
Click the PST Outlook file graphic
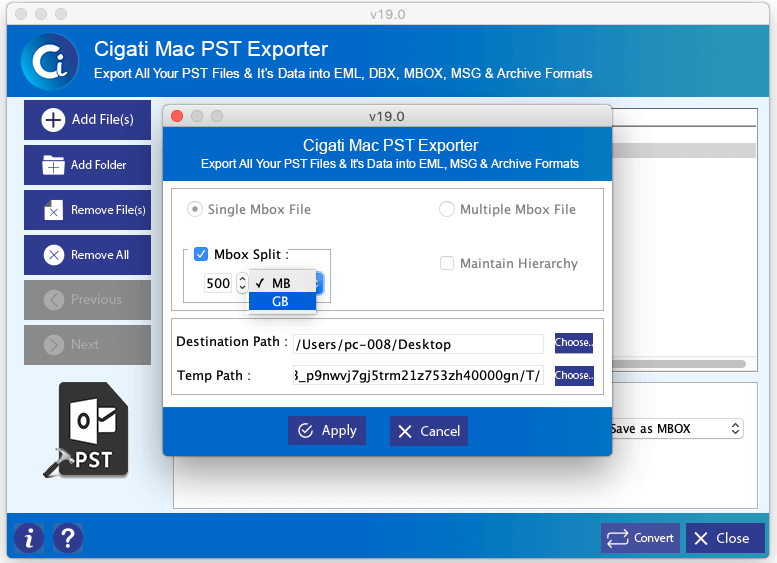86,430
